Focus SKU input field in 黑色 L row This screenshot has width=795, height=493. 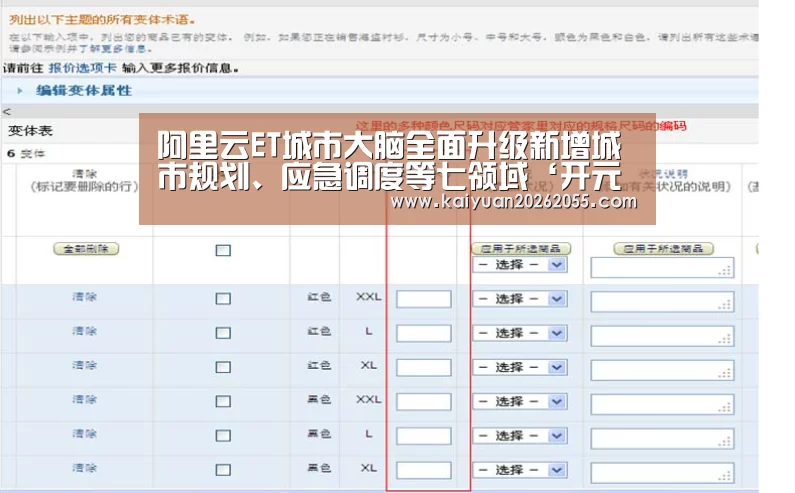424,436
